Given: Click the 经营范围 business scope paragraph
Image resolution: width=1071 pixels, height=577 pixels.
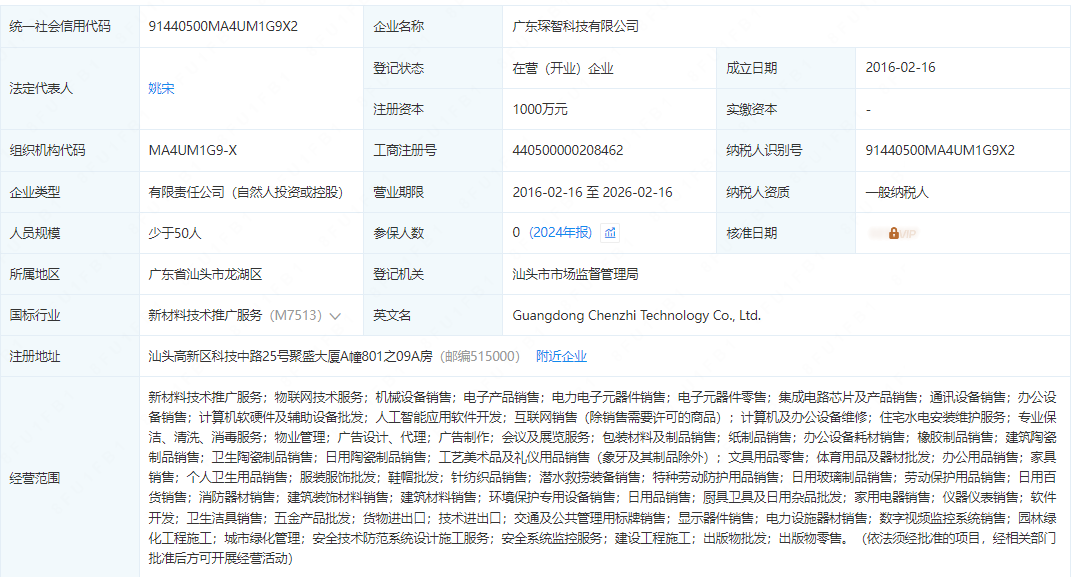Looking at the screenshot, I should click(600, 477).
